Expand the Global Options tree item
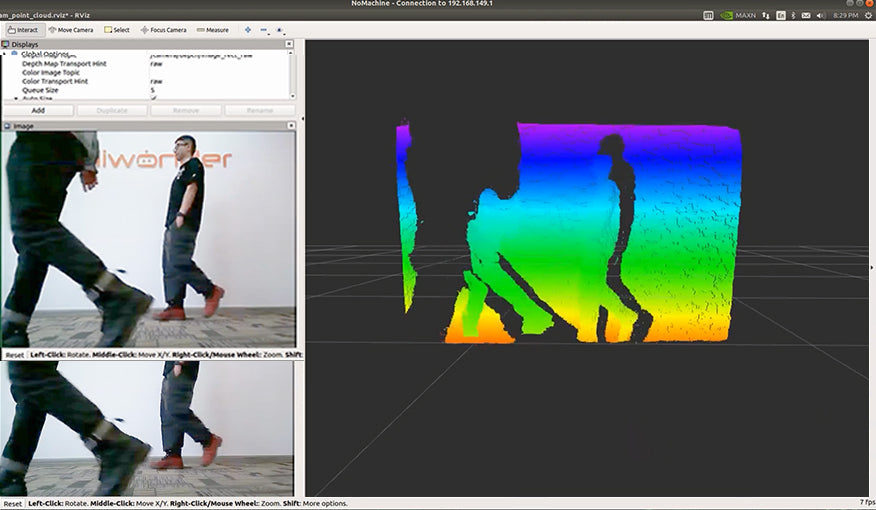The height and width of the screenshot is (510, 876). 6,54
